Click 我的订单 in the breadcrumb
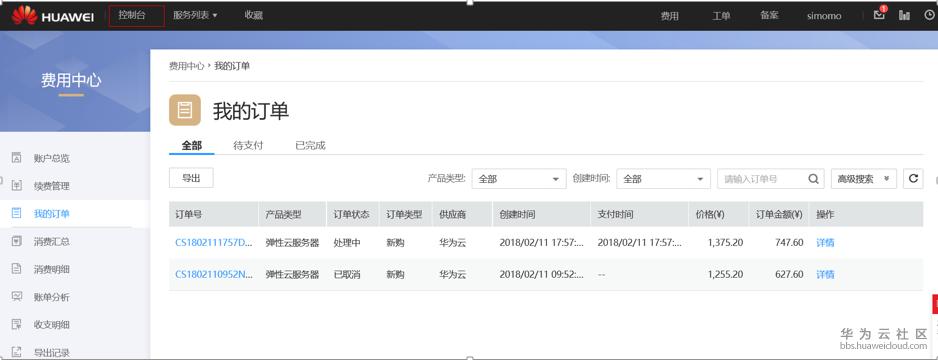Image resolution: width=938 pixels, height=360 pixels. 232,66
